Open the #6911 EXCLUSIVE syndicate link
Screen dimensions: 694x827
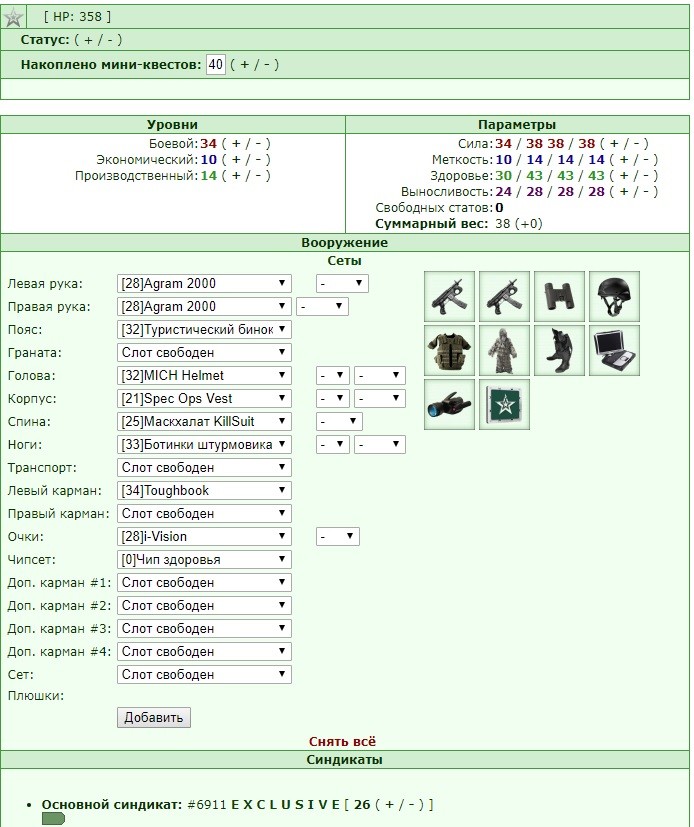264,805
